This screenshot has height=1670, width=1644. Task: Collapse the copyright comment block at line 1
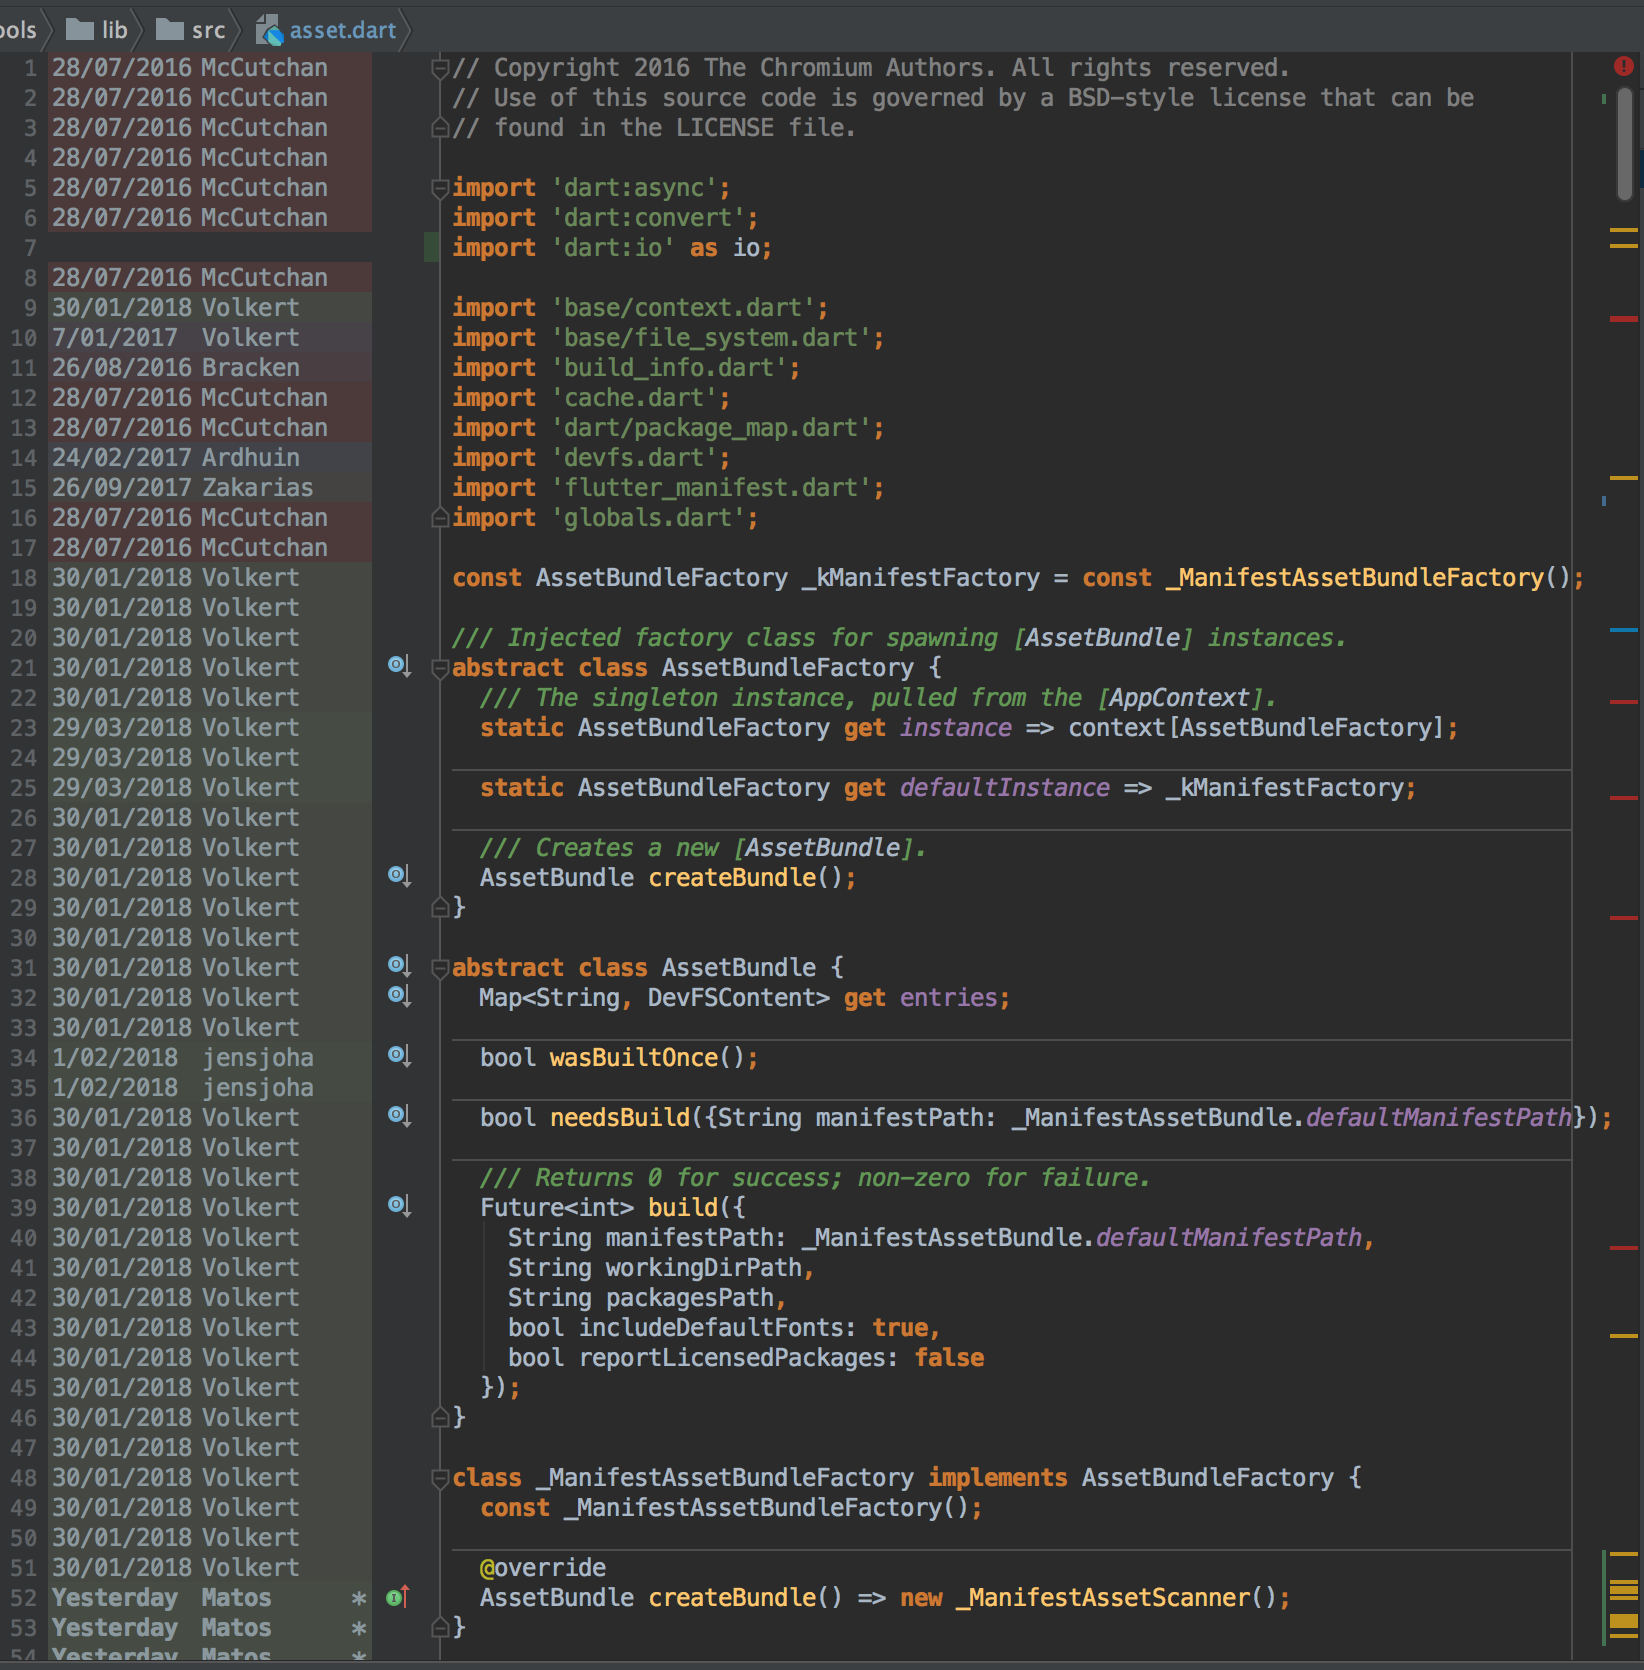tap(439, 68)
